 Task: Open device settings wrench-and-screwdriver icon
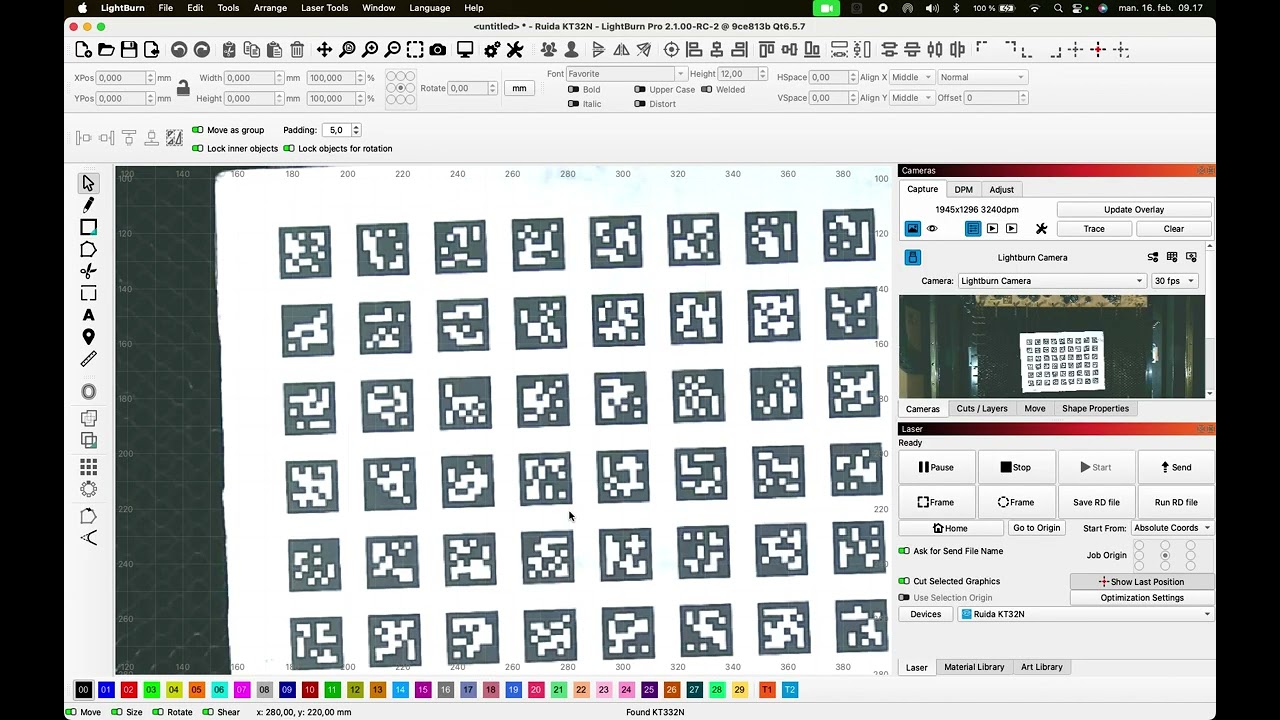(515, 50)
